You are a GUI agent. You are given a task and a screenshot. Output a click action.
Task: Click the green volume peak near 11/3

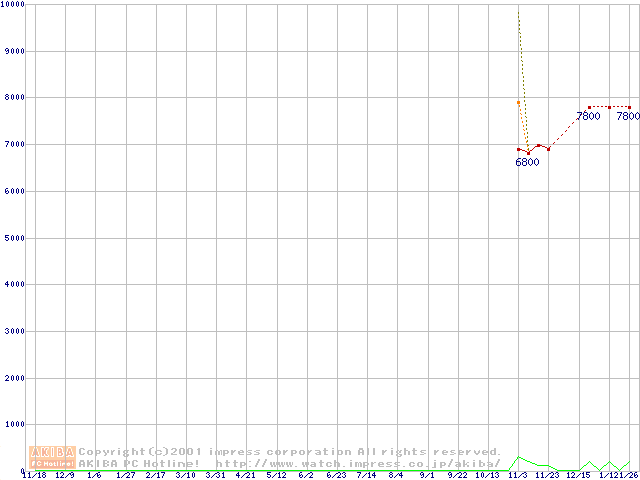coord(518,457)
